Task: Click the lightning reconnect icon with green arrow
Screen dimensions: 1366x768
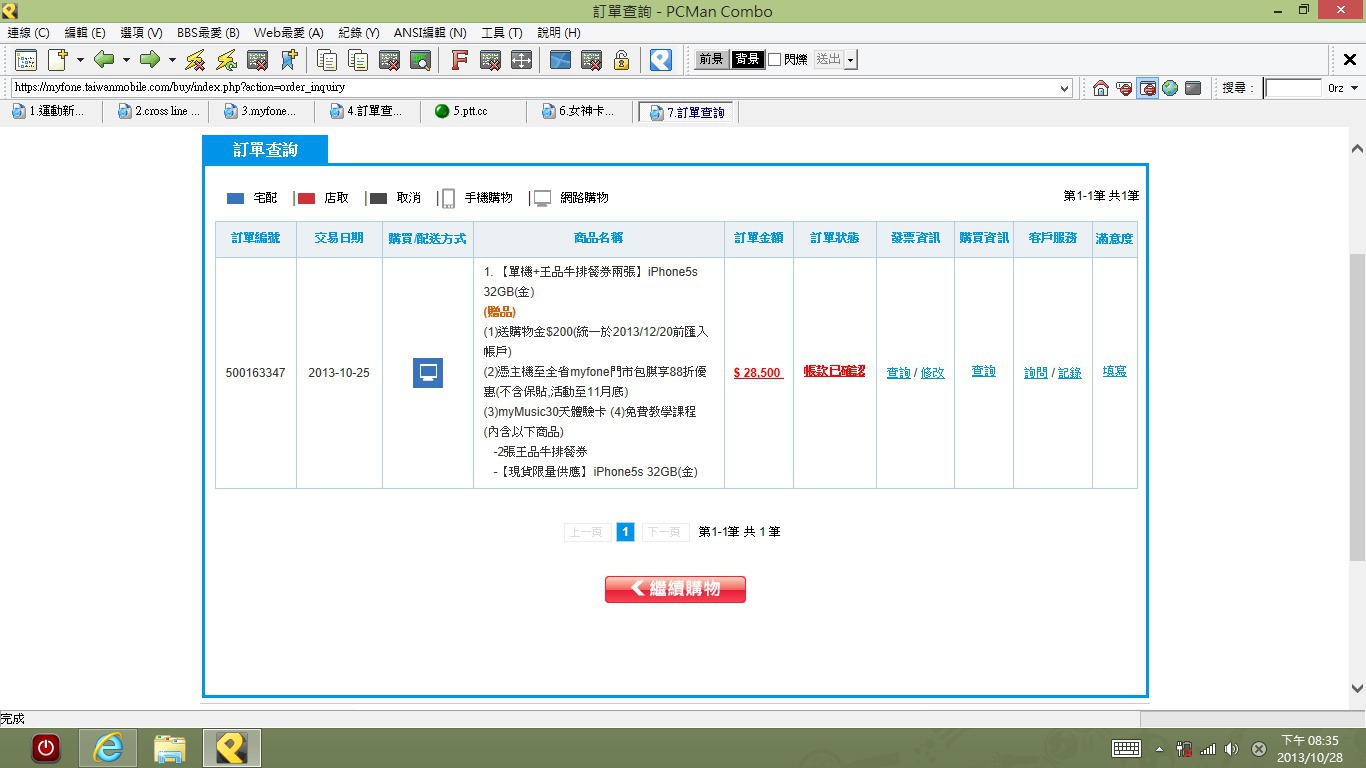Action: [226, 60]
